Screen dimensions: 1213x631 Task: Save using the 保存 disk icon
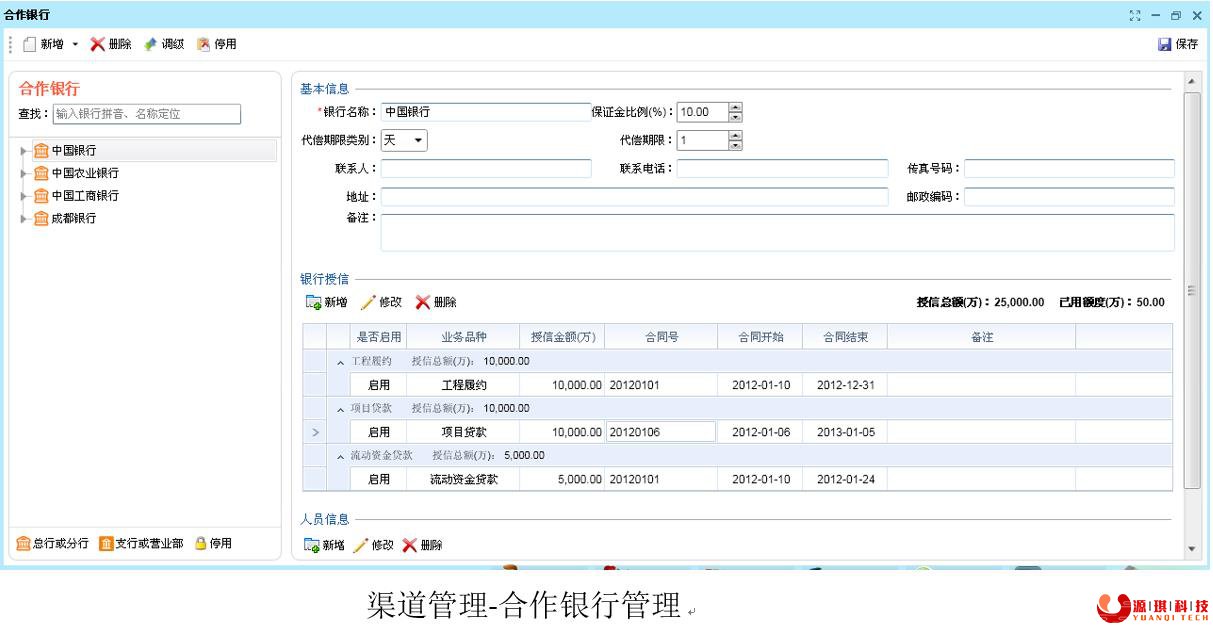click(1164, 44)
